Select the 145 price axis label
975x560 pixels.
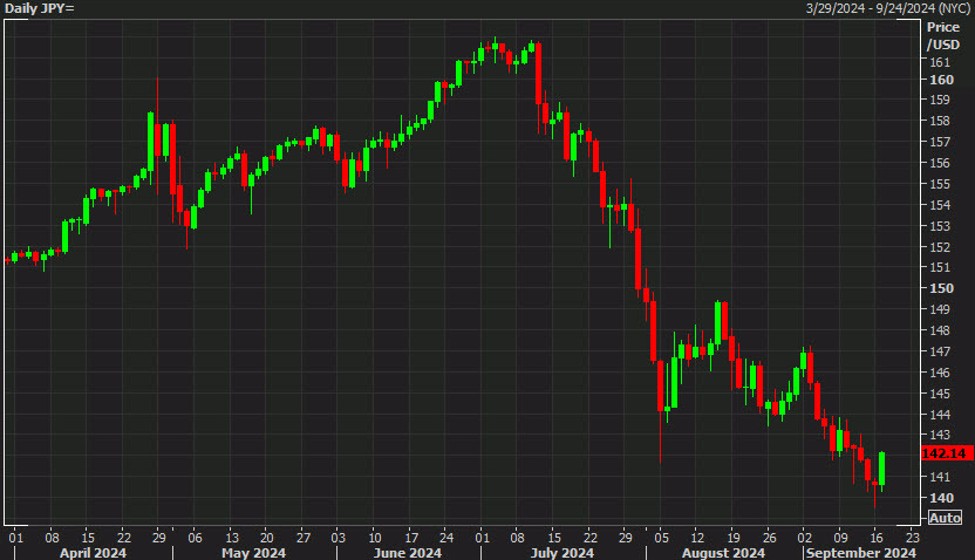(x=940, y=393)
